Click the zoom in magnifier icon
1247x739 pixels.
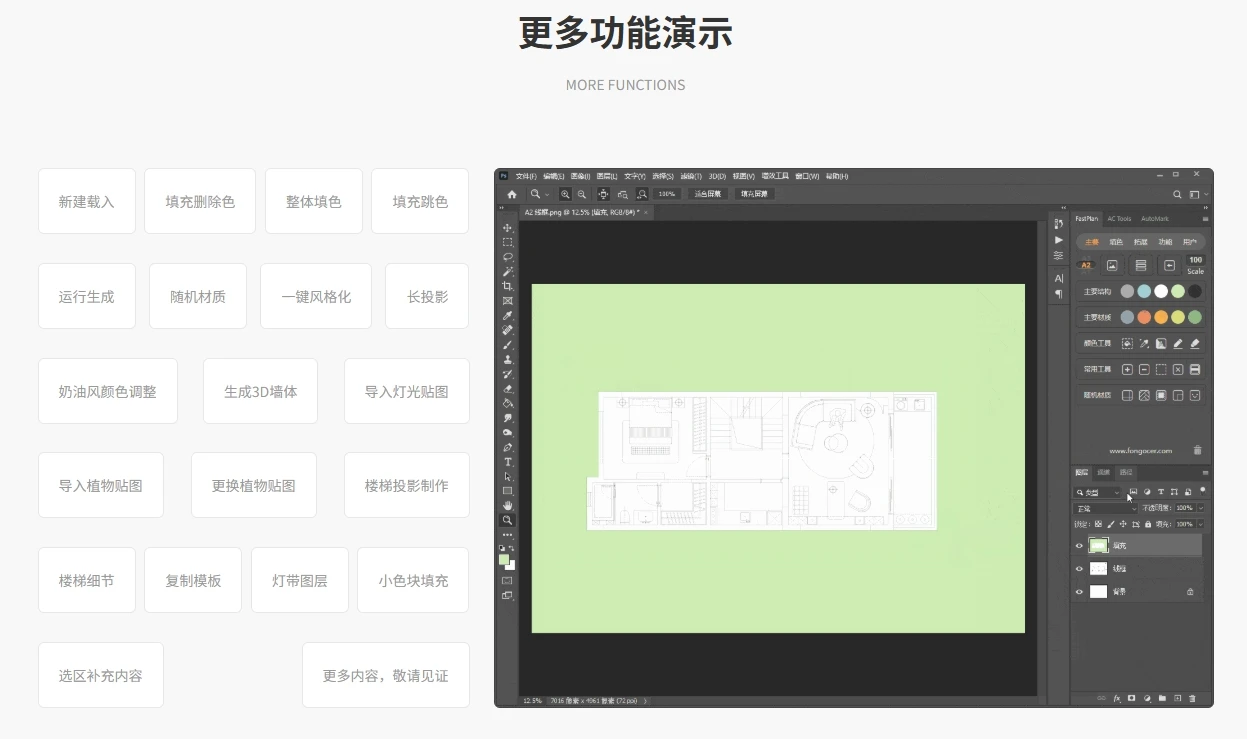(566, 194)
